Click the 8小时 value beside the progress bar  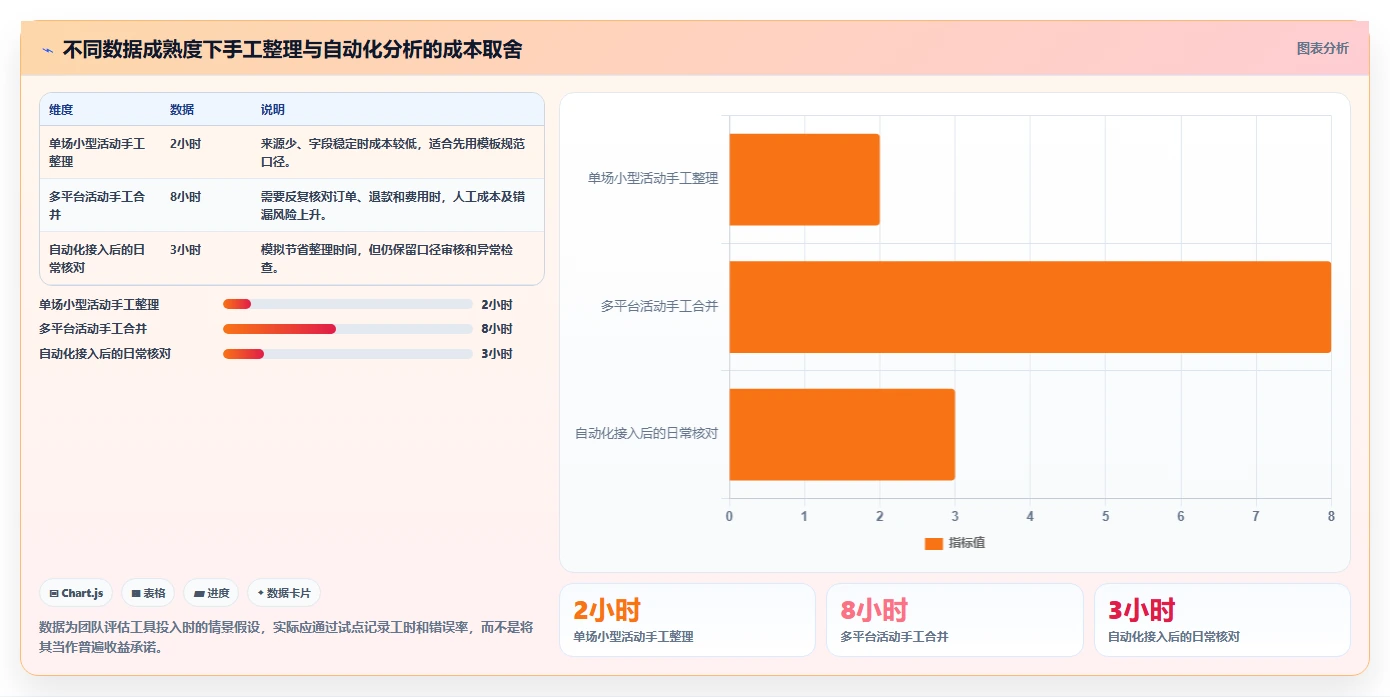click(497, 329)
